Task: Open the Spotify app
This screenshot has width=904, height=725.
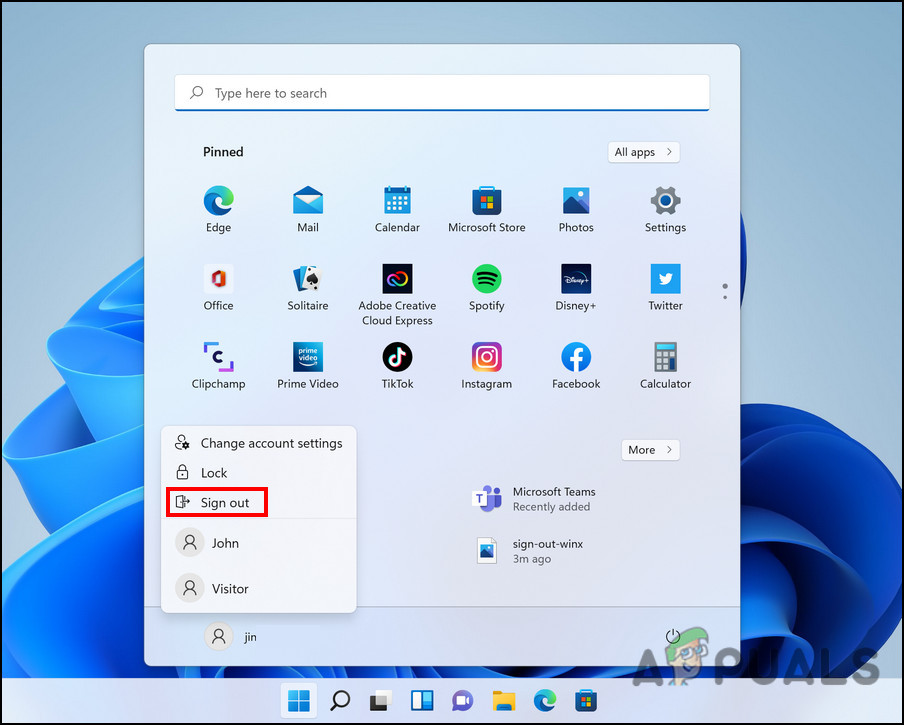Action: 487,288
